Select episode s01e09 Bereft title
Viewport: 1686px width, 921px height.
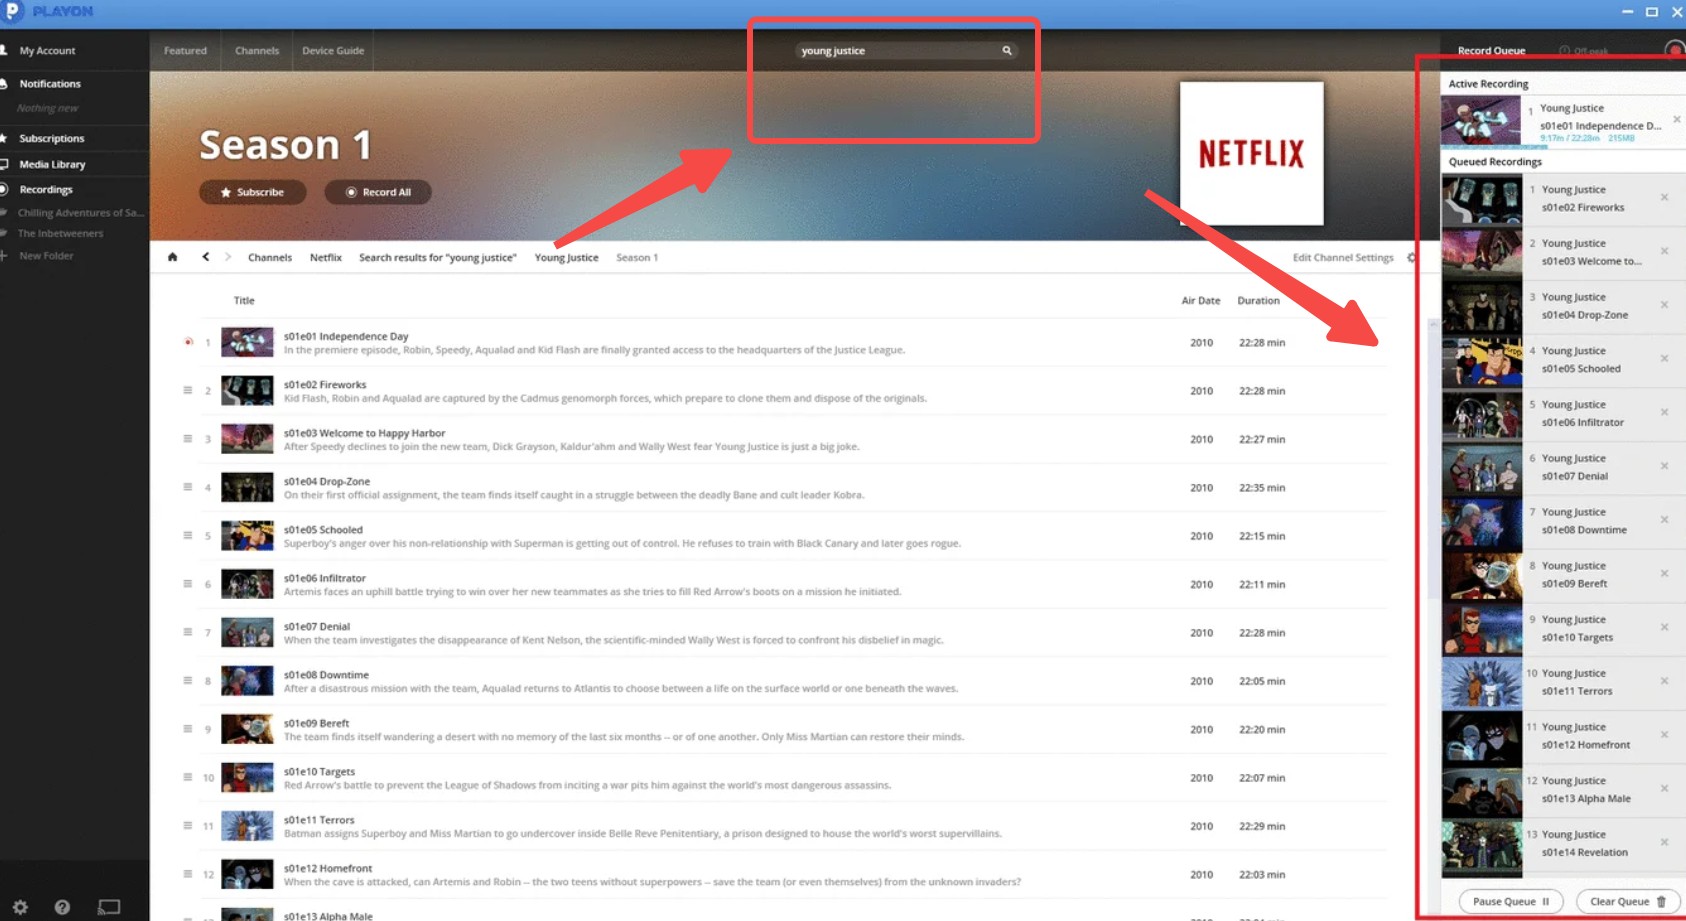[x=316, y=723]
